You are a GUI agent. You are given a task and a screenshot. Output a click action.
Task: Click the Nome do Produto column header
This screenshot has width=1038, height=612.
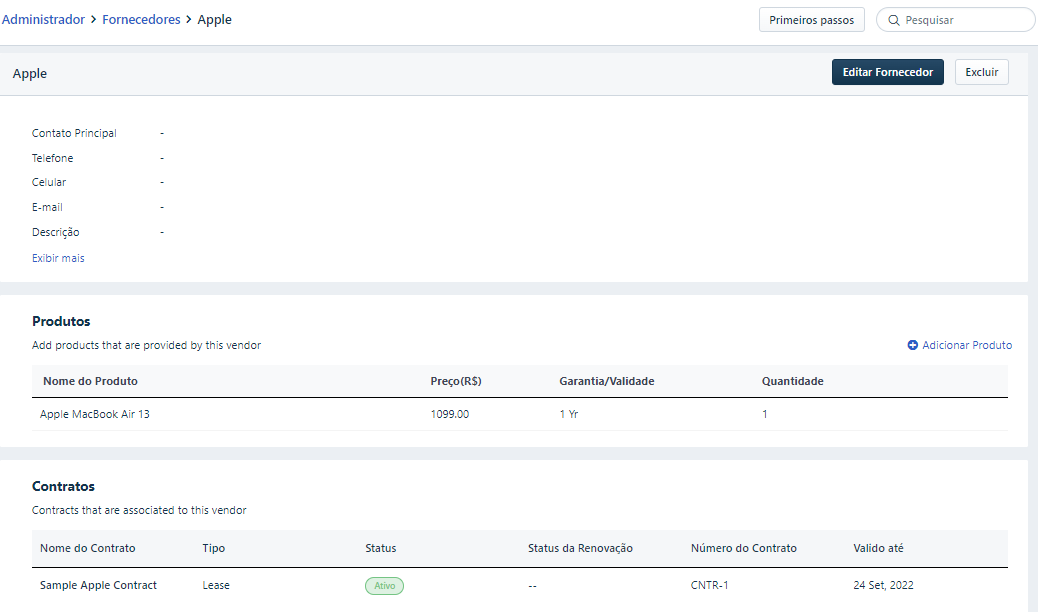(x=90, y=381)
